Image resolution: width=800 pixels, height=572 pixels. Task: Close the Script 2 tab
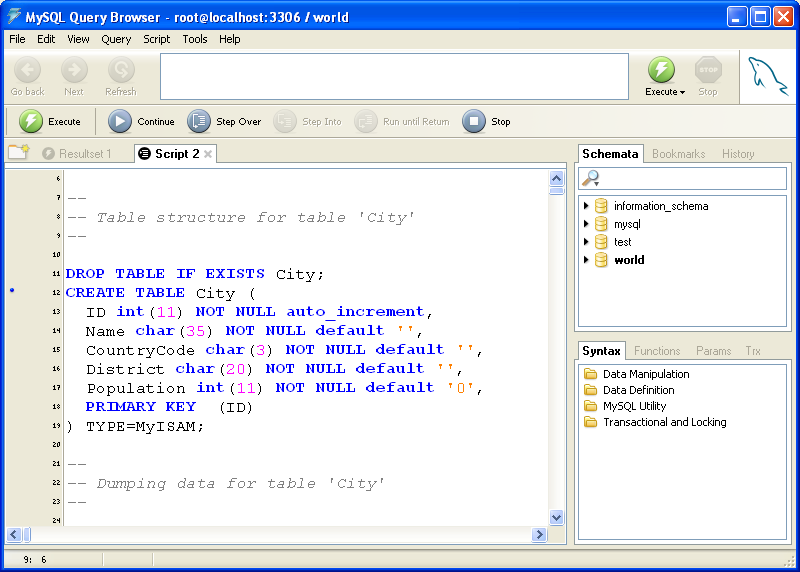209,154
